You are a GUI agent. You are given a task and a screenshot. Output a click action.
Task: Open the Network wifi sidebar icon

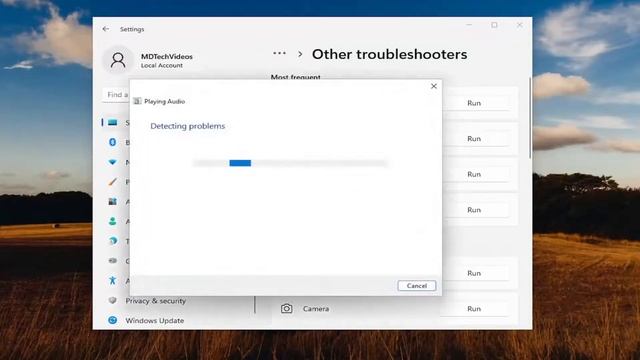[x=113, y=162]
